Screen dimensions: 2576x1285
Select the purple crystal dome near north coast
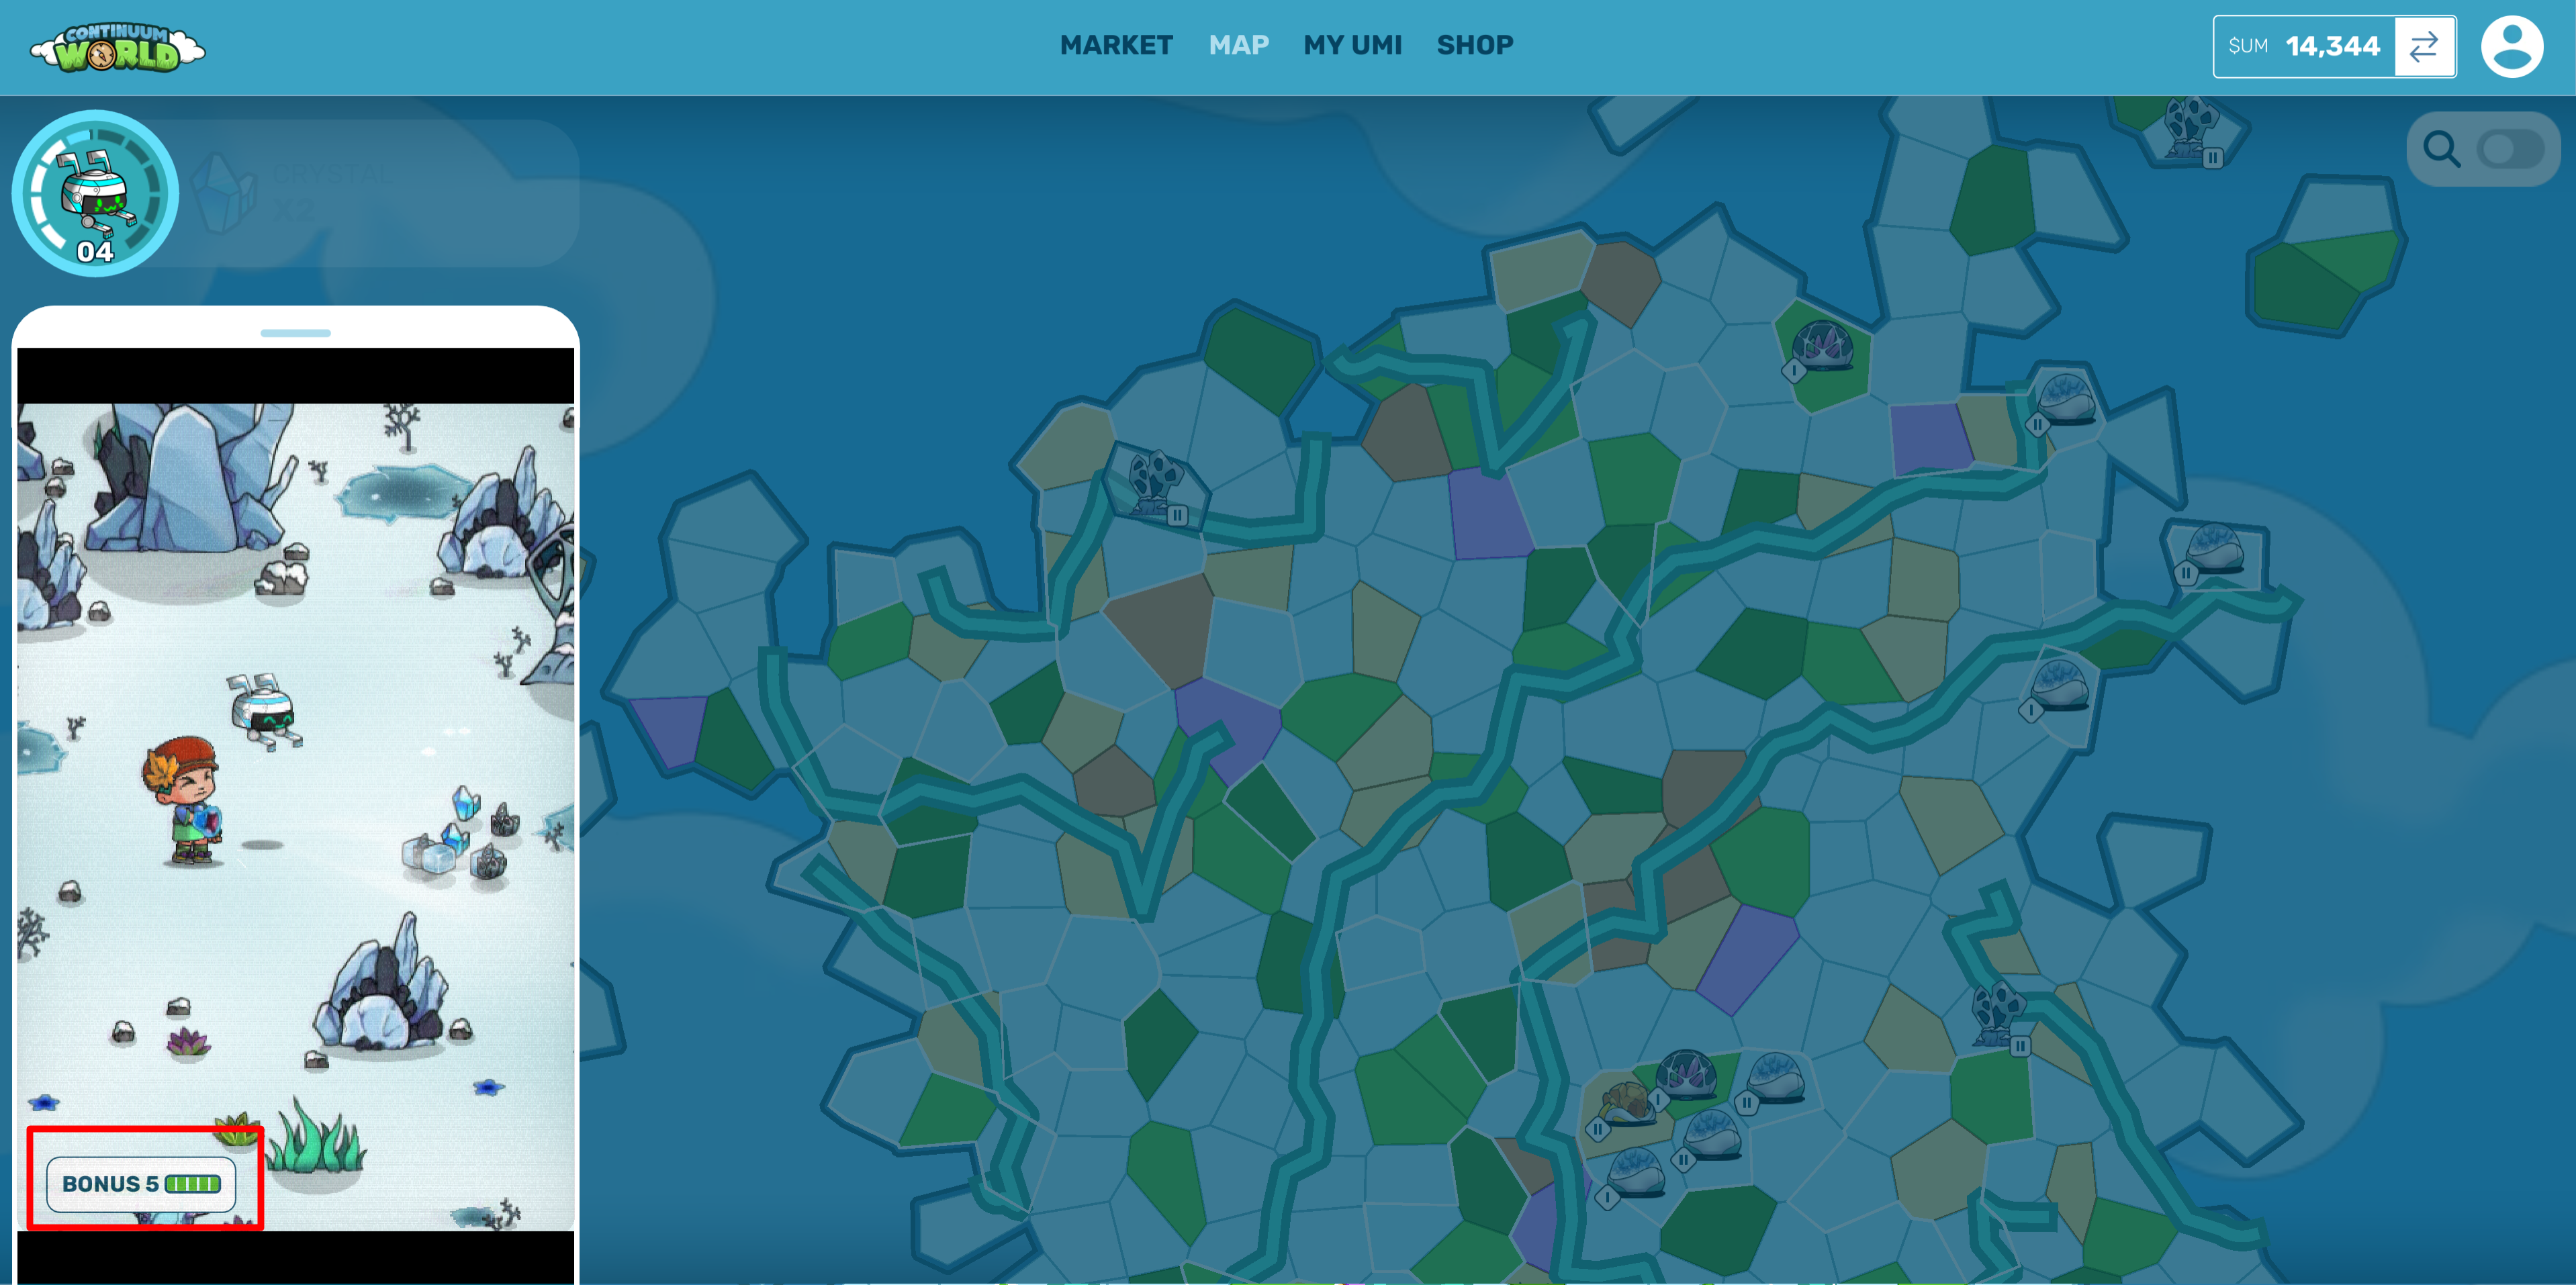click(1822, 345)
